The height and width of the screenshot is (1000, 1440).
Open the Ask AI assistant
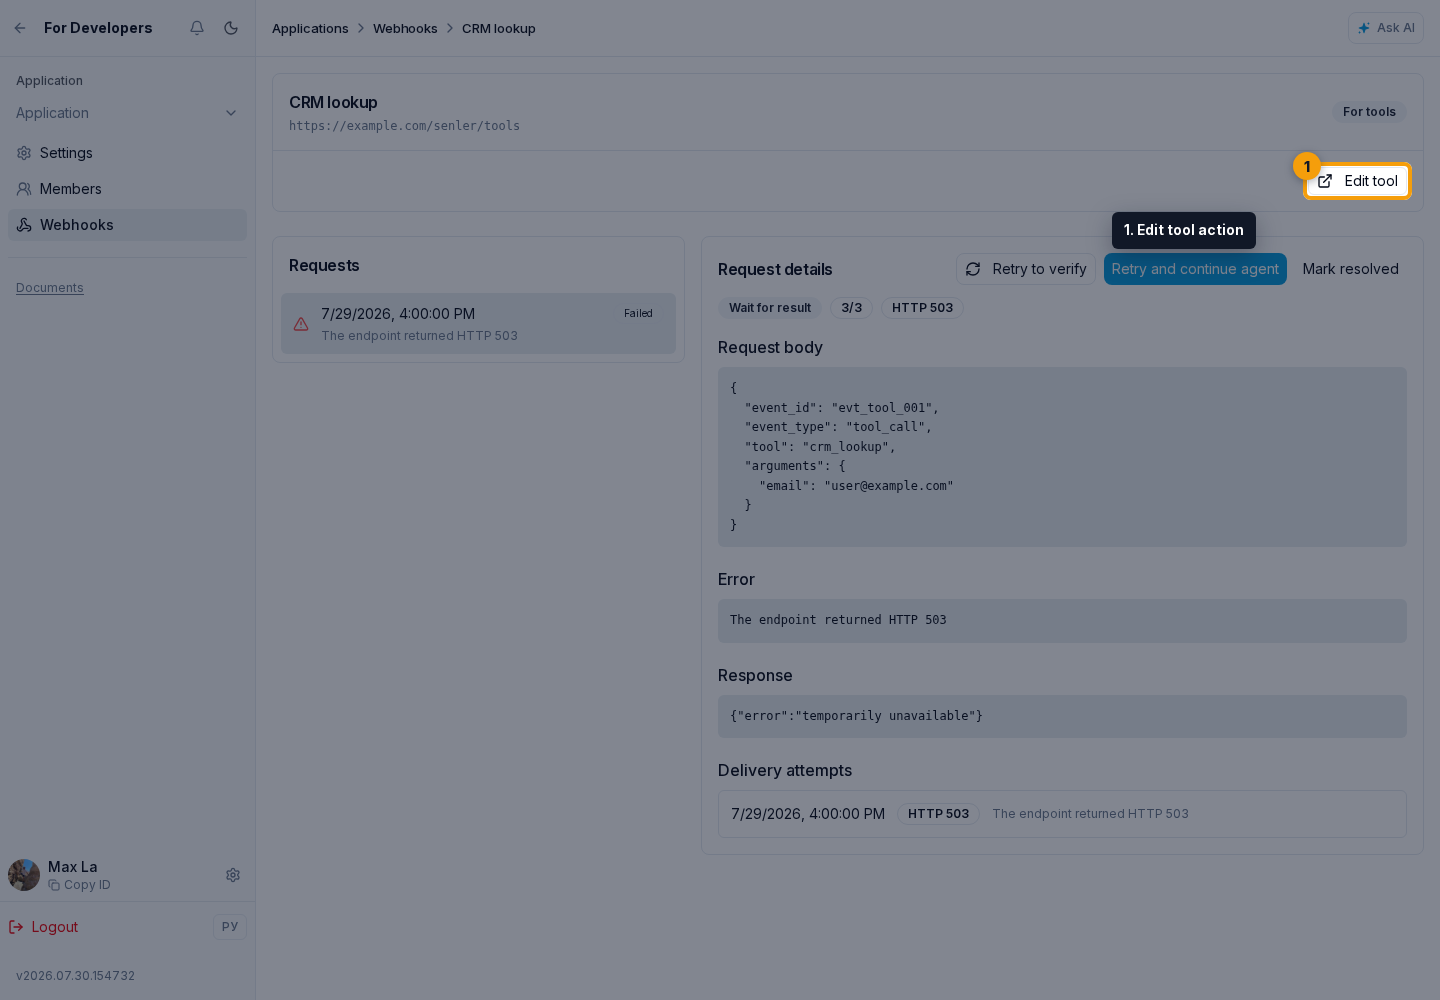coord(1385,28)
